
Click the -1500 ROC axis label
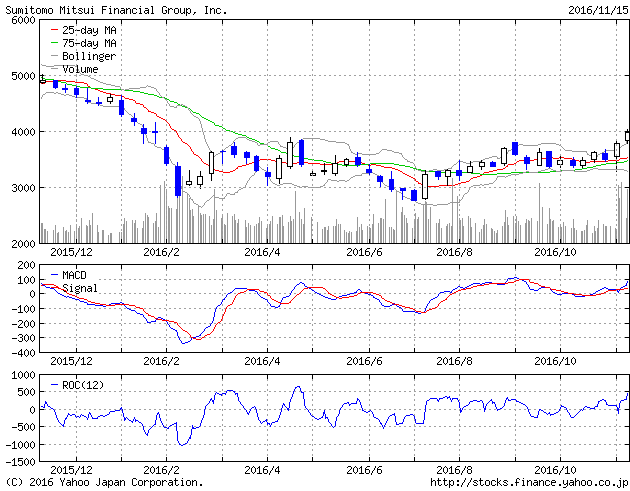17,463
